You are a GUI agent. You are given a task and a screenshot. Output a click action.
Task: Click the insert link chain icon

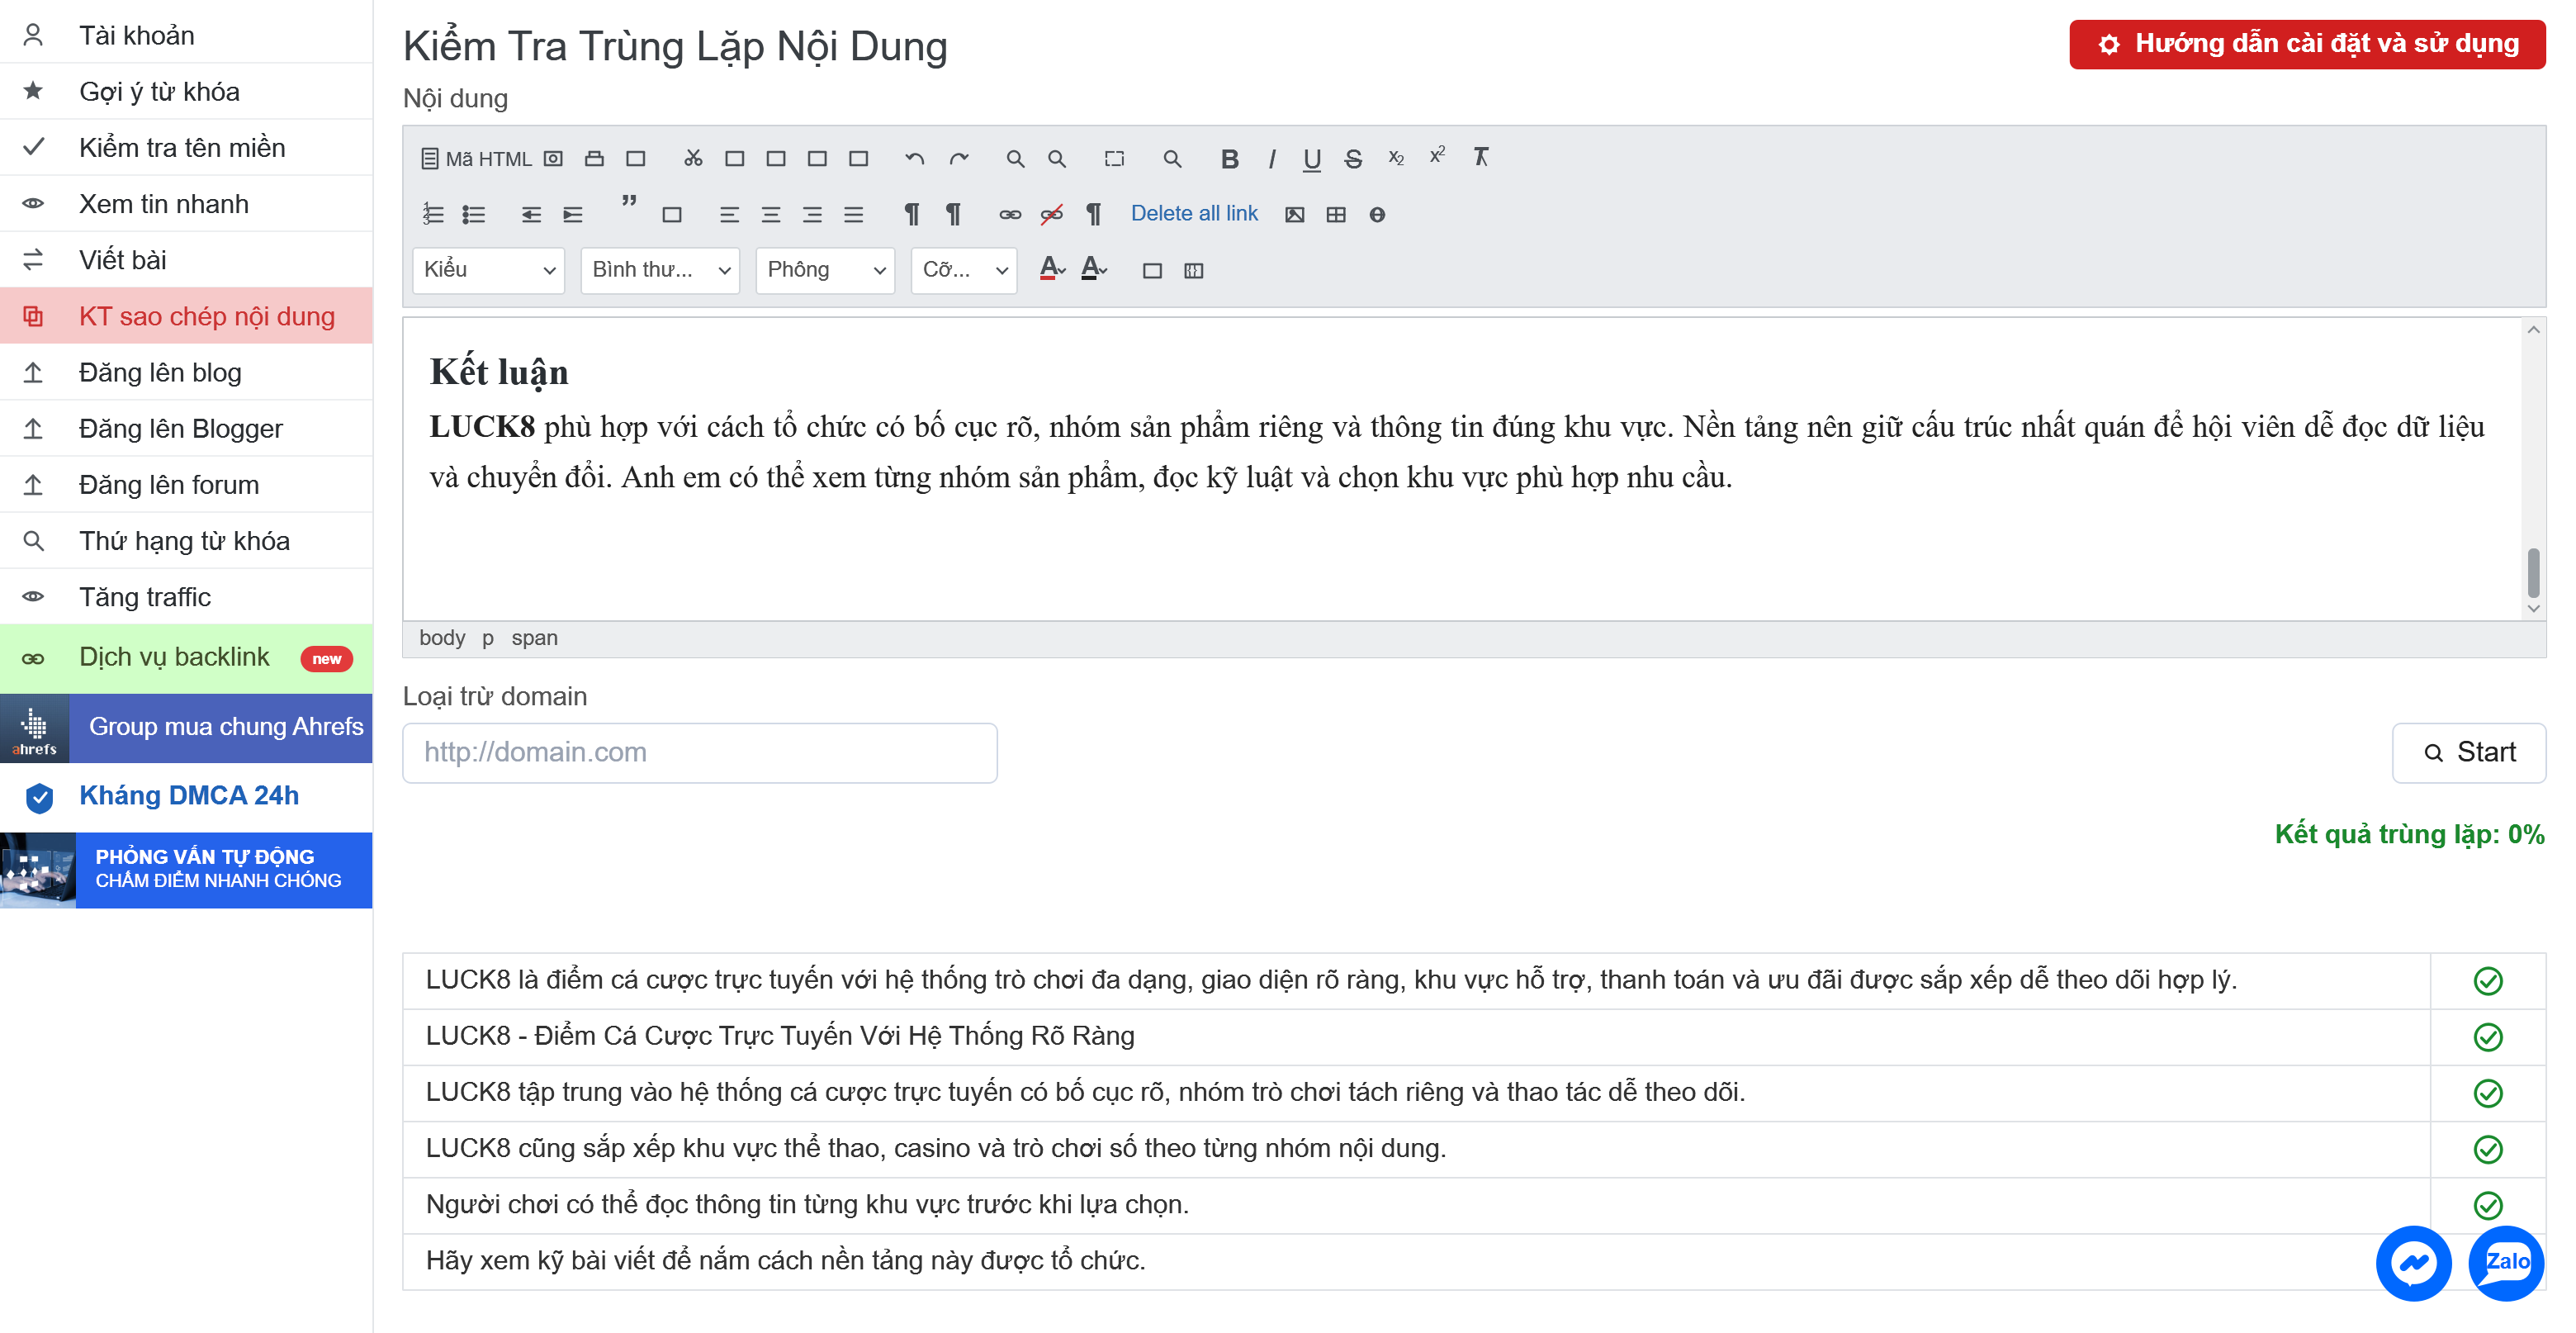click(x=1010, y=214)
